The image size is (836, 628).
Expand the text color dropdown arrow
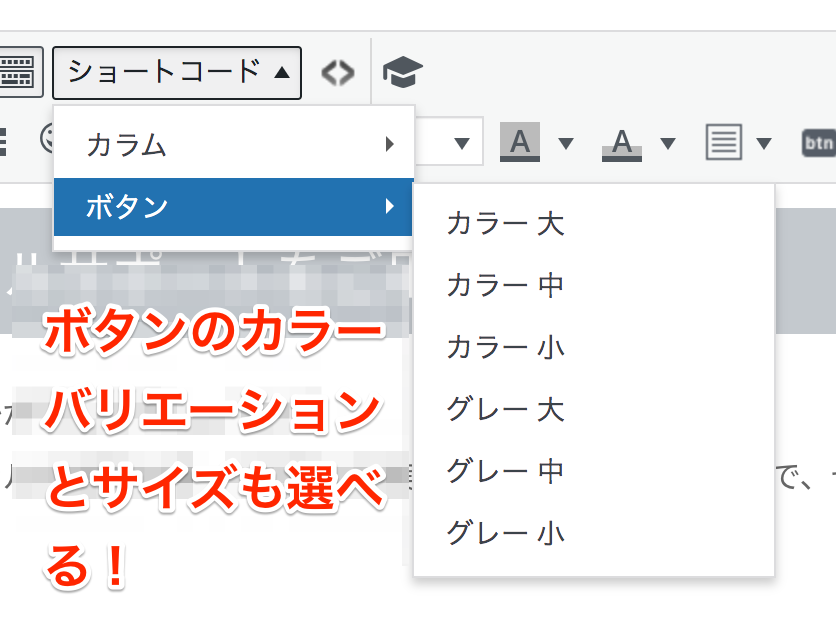point(668,143)
